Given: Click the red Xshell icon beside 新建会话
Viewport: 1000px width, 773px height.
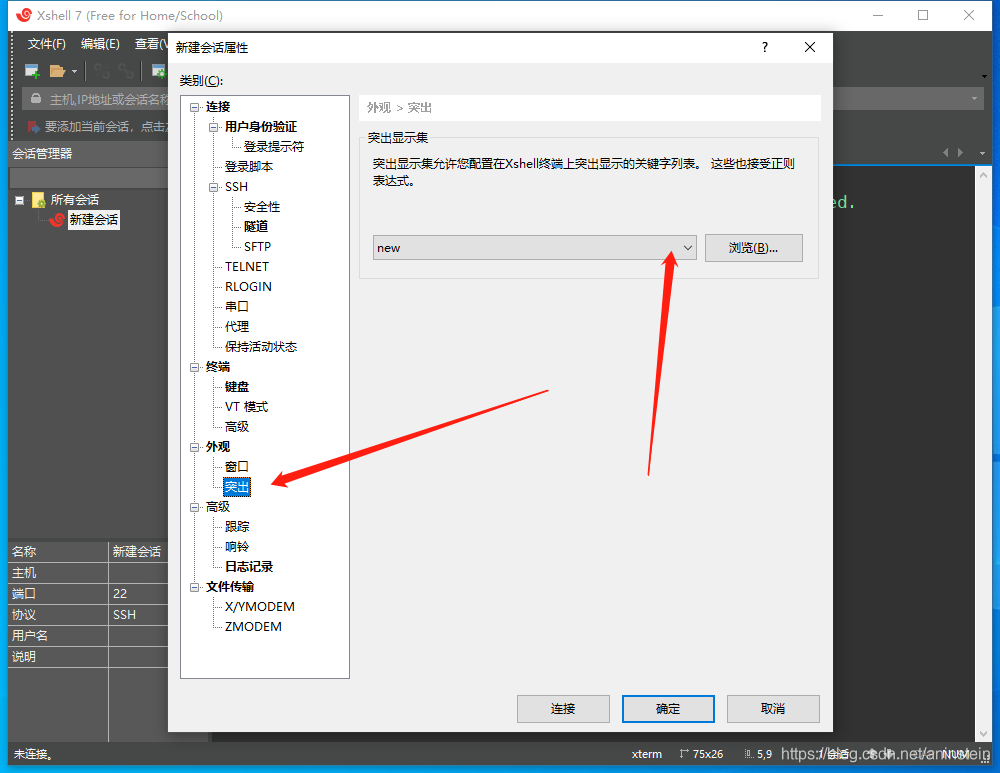Looking at the screenshot, I should 57,219.
